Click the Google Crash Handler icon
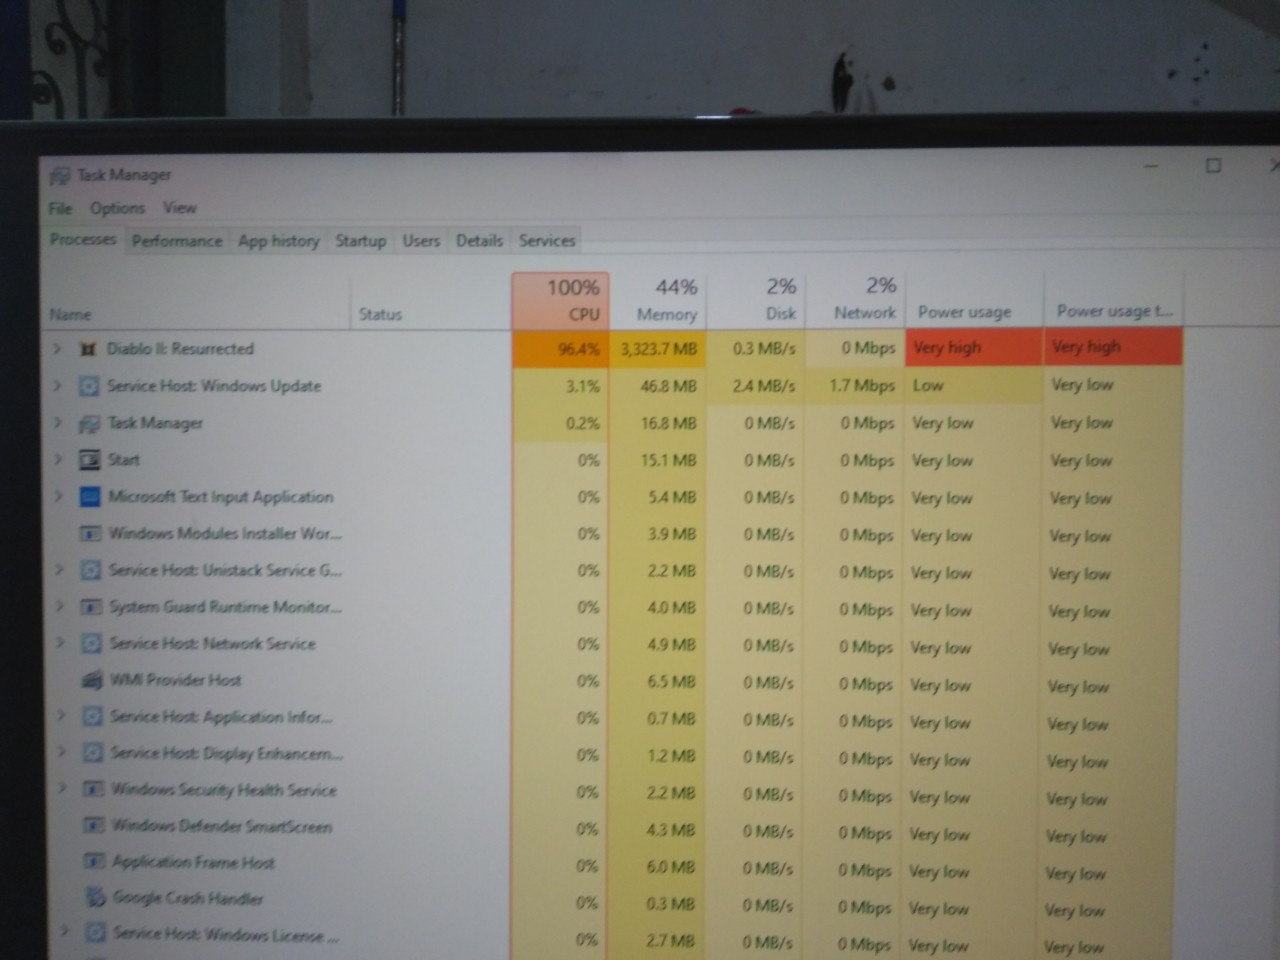The image size is (1280, 960). (x=95, y=898)
